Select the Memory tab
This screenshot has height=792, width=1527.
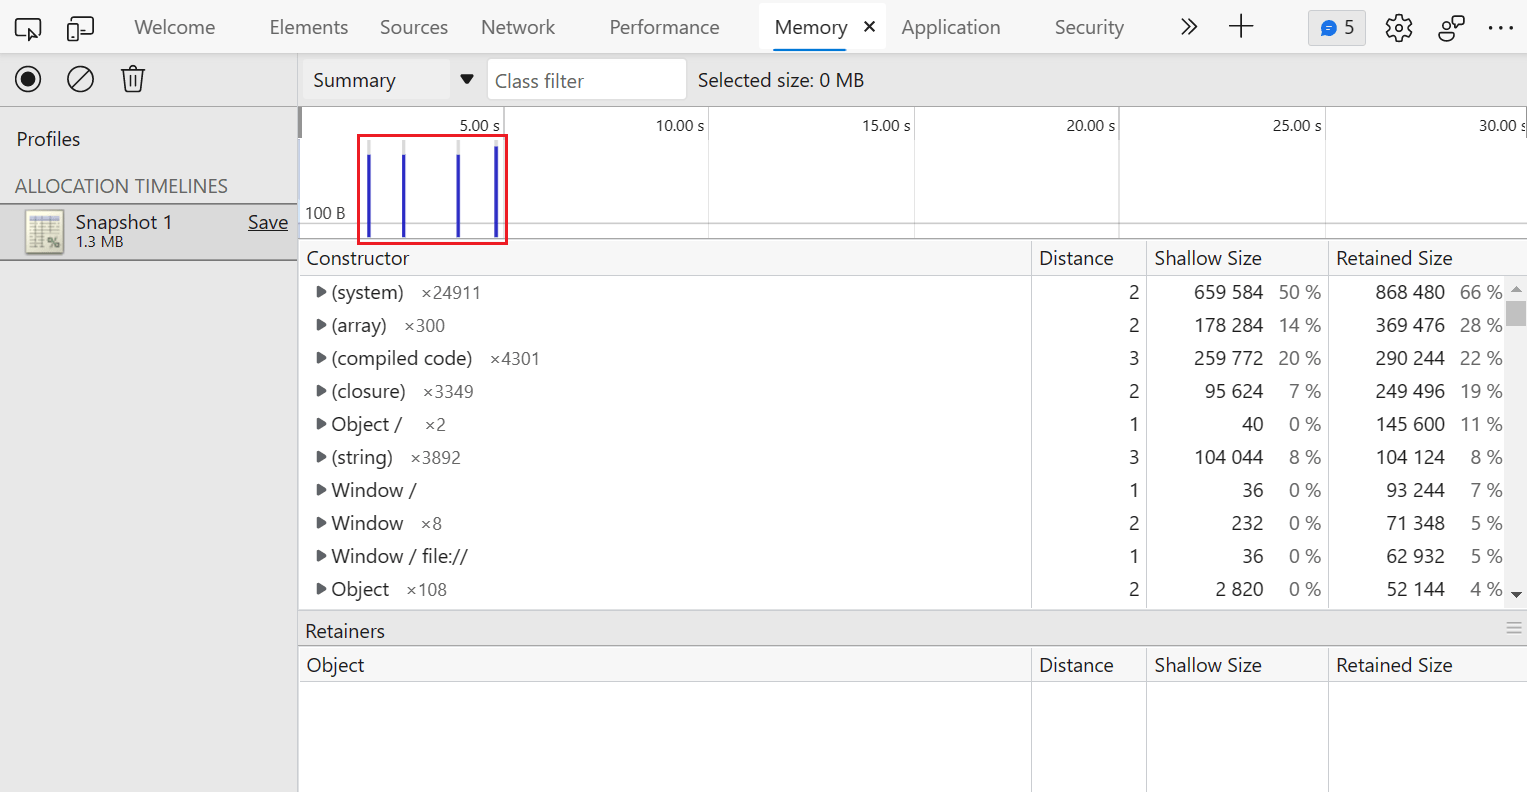click(811, 27)
